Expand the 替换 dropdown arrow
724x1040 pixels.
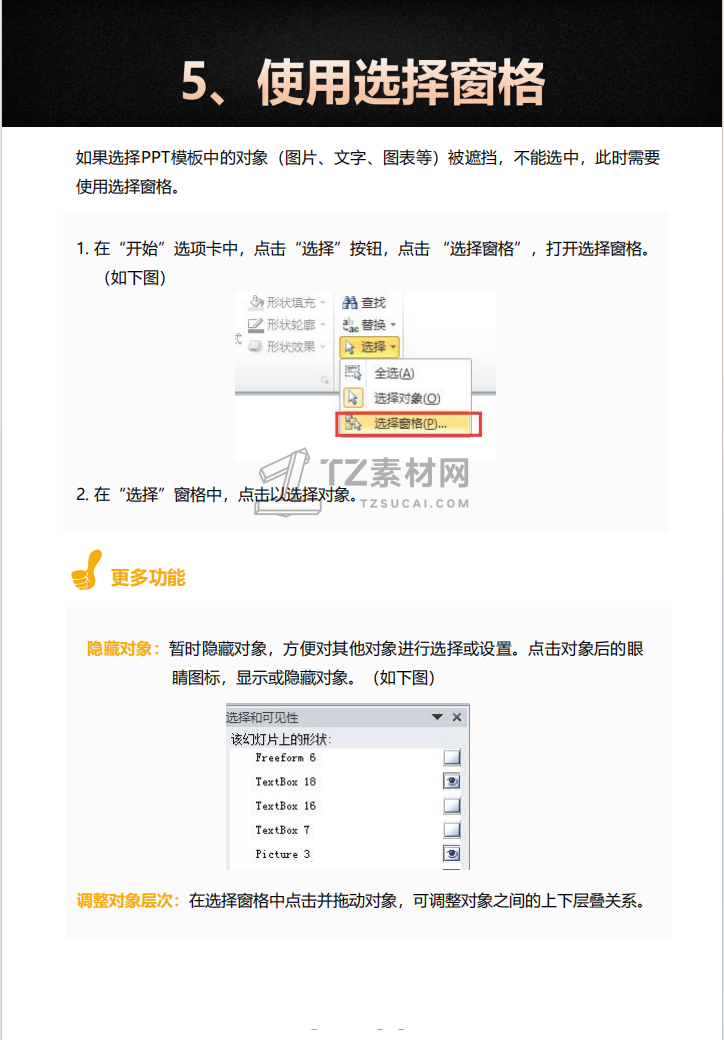coord(393,325)
